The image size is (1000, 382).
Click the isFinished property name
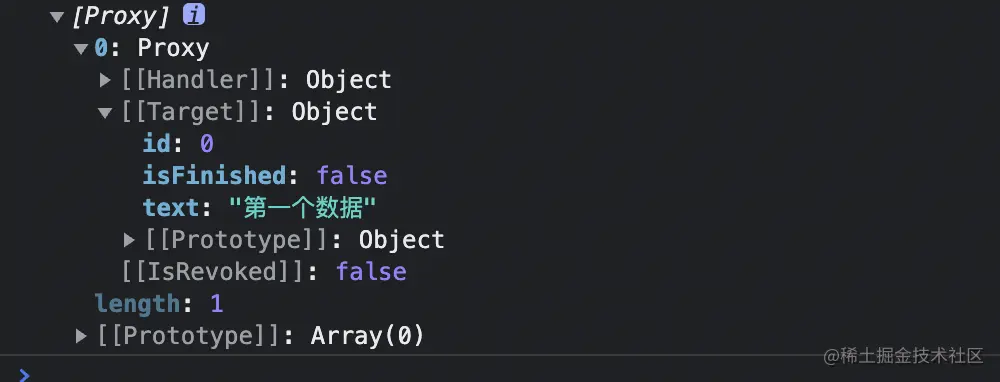[x=214, y=176]
